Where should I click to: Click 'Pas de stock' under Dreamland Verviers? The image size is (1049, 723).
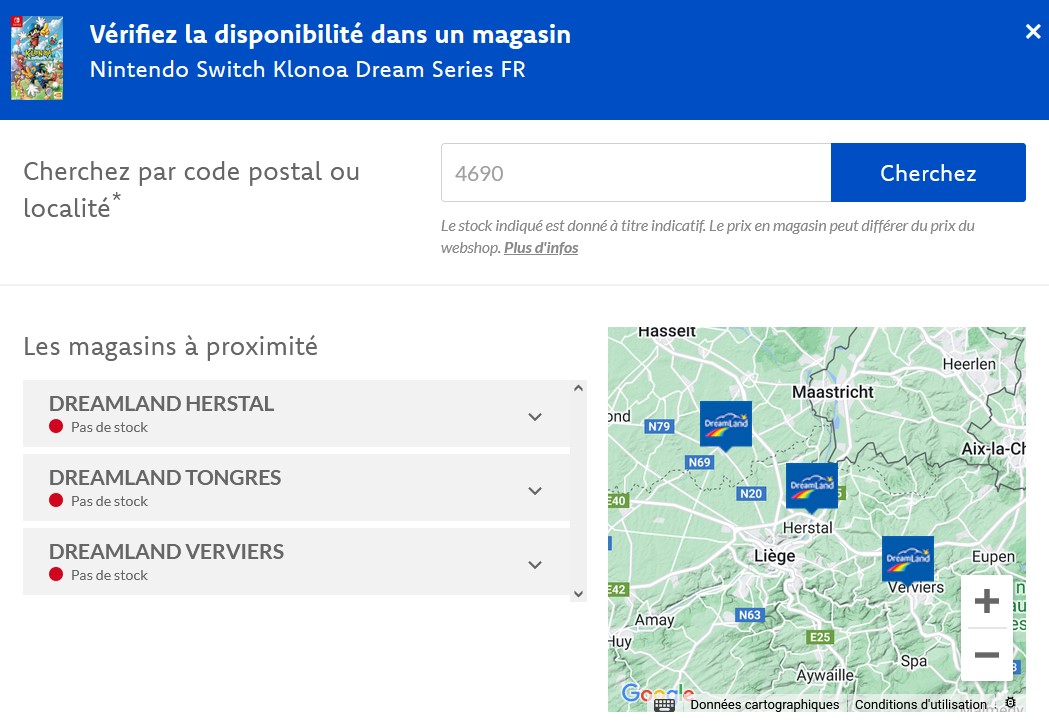point(109,575)
